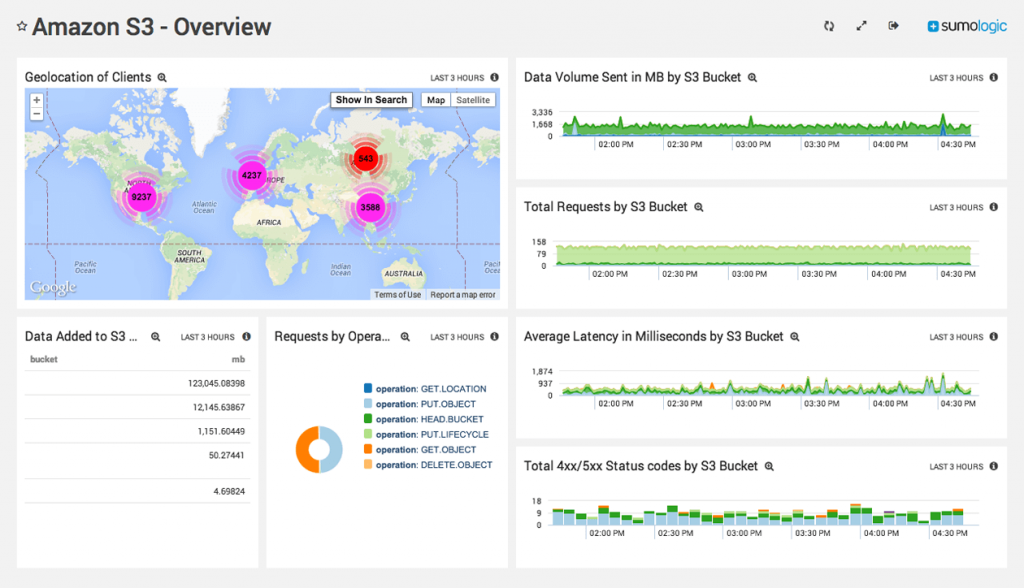Open fullscreen mode with the expand icon
1024x588 pixels.
pos(861,26)
